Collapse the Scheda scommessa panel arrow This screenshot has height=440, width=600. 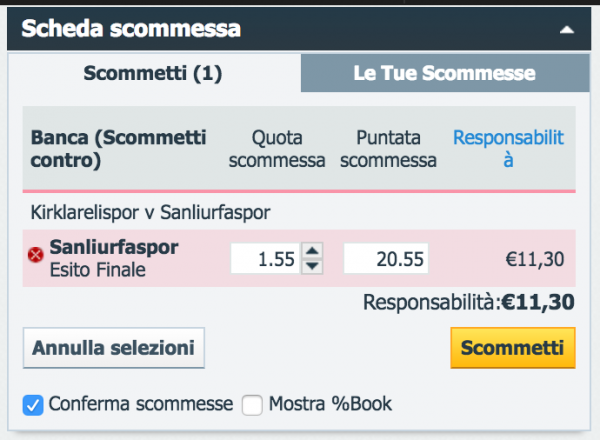coord(567,29)
